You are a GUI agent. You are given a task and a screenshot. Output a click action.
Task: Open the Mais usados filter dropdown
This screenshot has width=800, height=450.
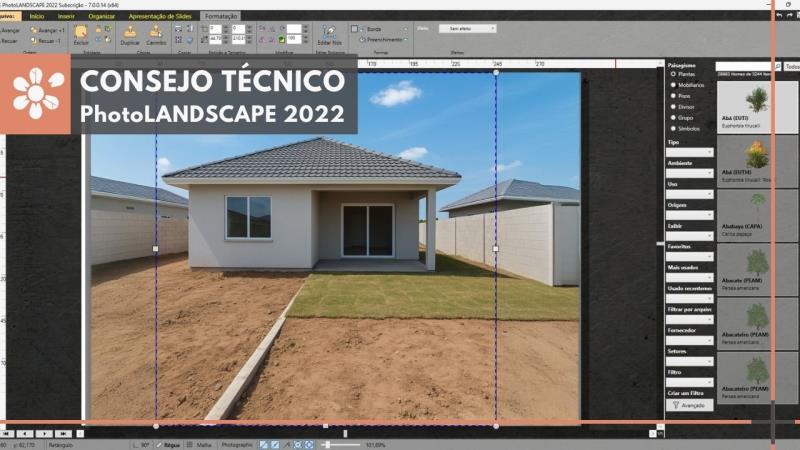pyautogui.click(x=689, y=278)
